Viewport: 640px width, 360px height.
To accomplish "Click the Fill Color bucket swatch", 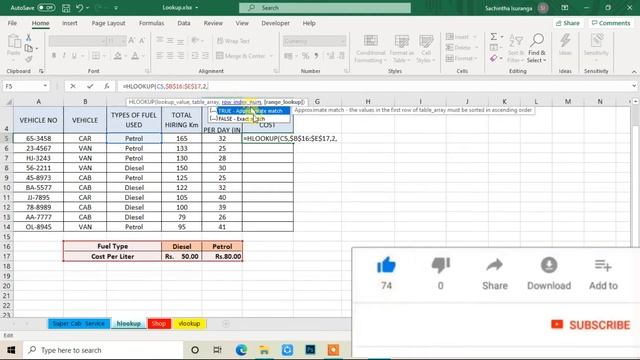I will tap(118, 56).
